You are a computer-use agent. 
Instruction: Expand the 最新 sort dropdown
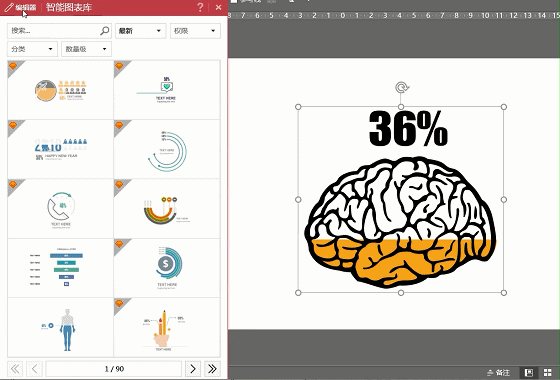coord(141,31)
